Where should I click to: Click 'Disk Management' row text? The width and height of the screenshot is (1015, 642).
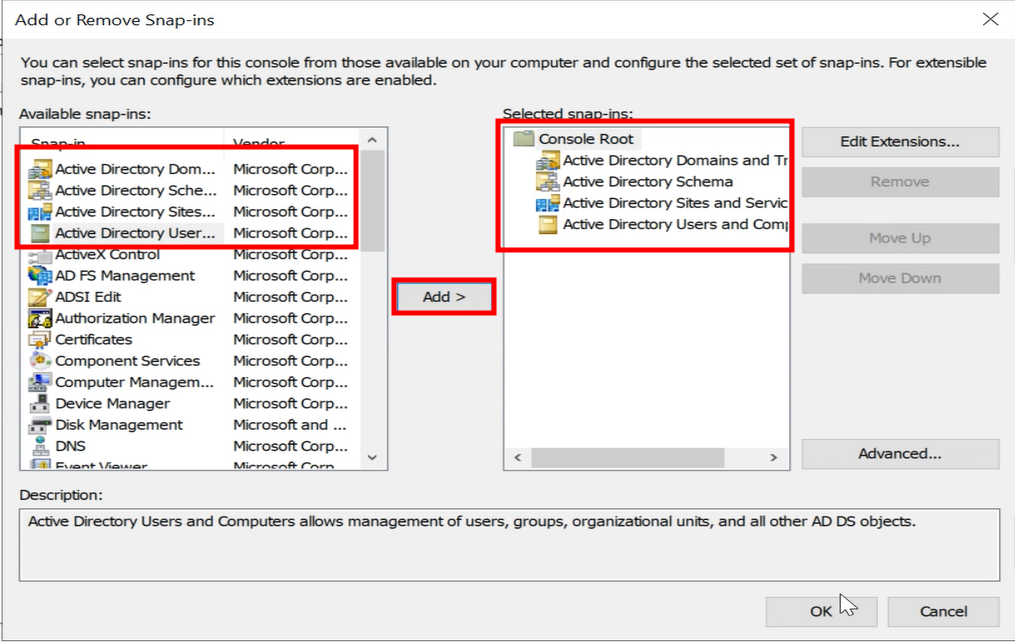119,425
